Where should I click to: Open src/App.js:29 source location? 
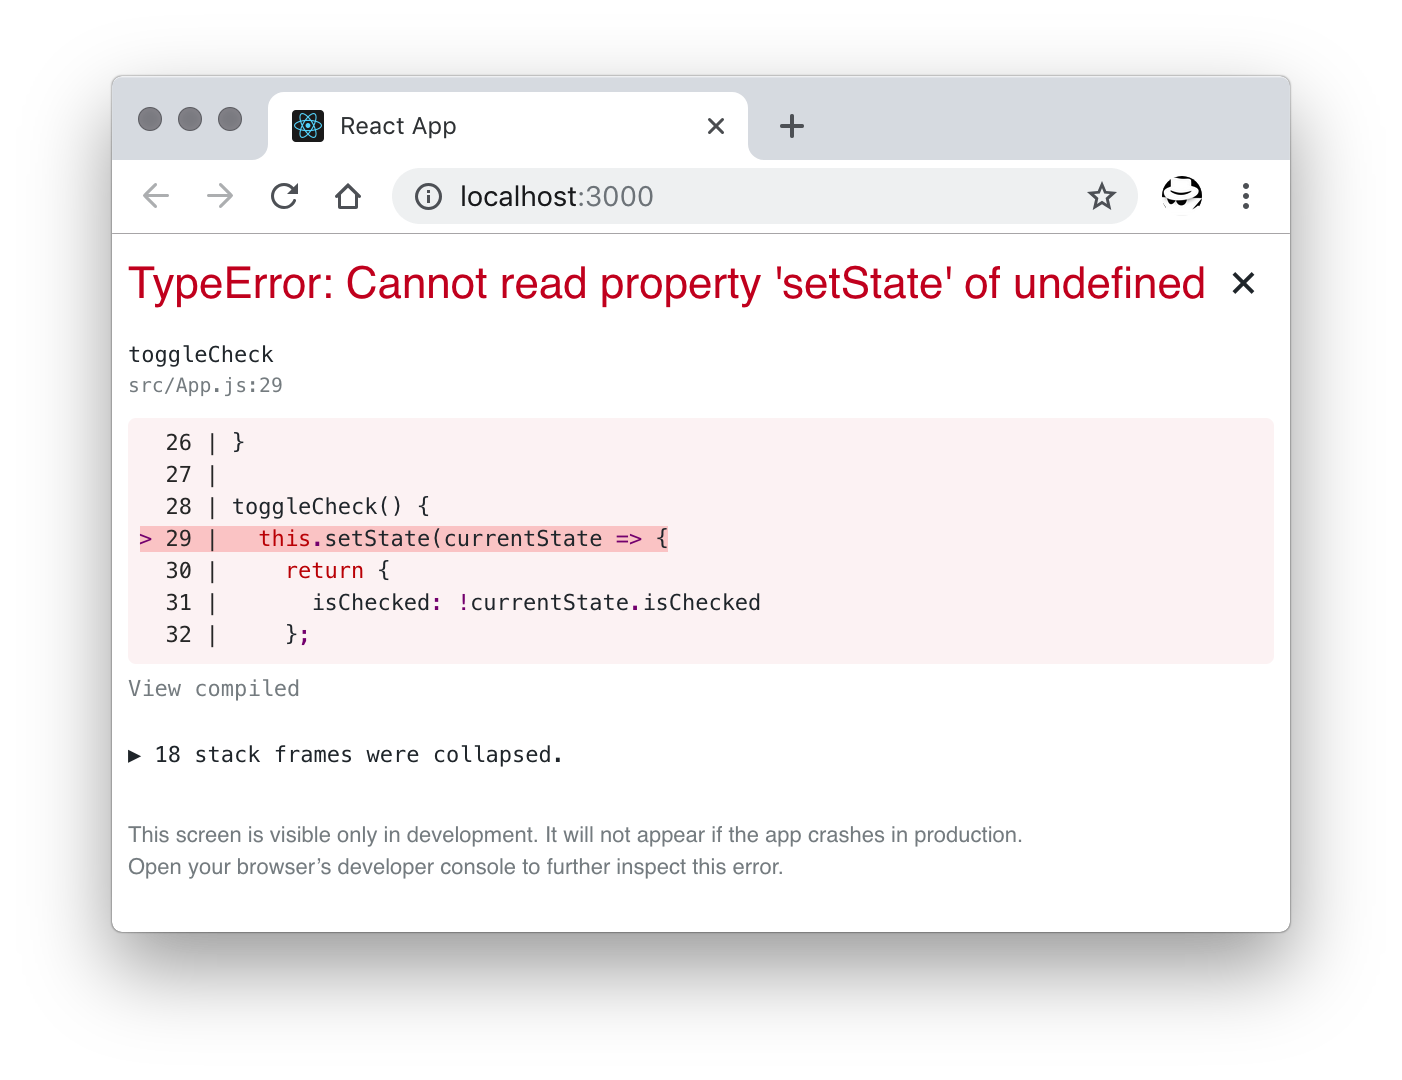(x=205, y=386)
